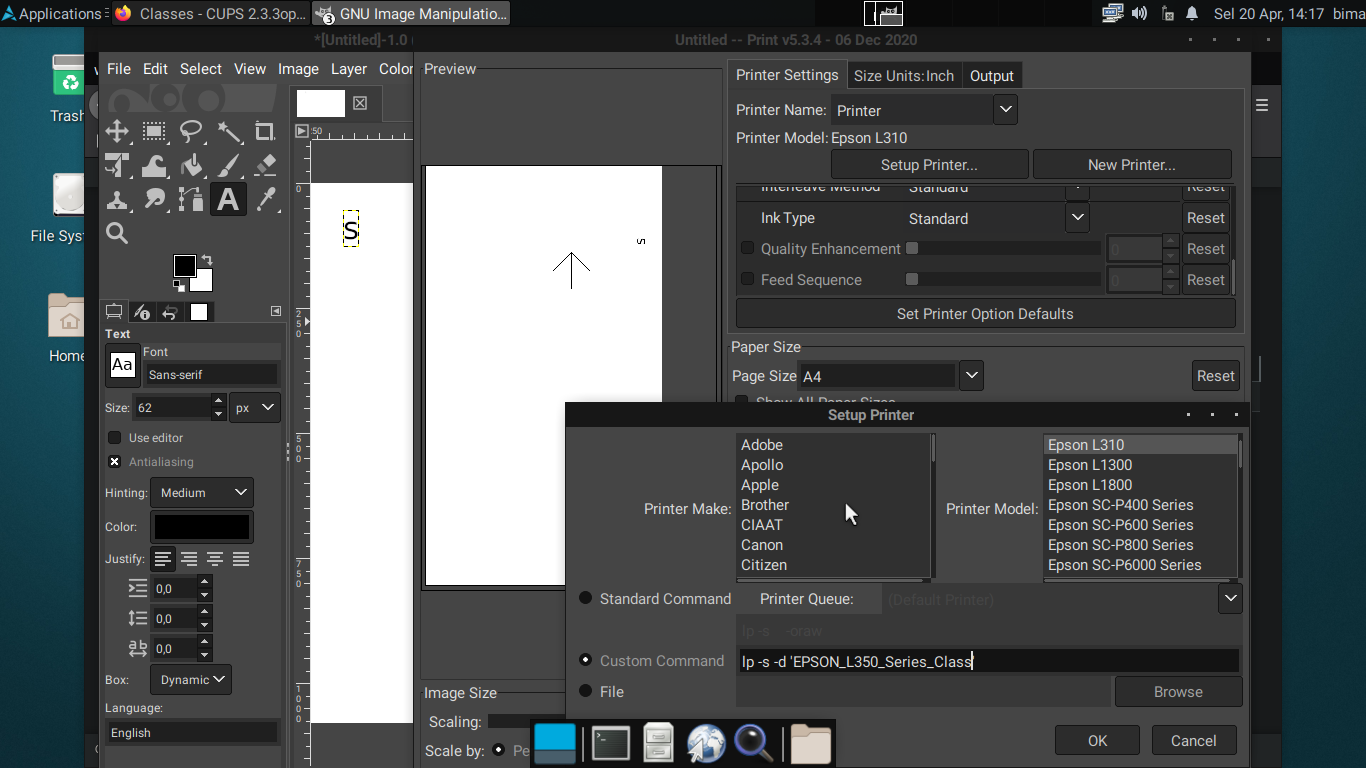Swap foreground and background colors
The width and height of the screenshot is (1366, 768).
click(206, 260)
